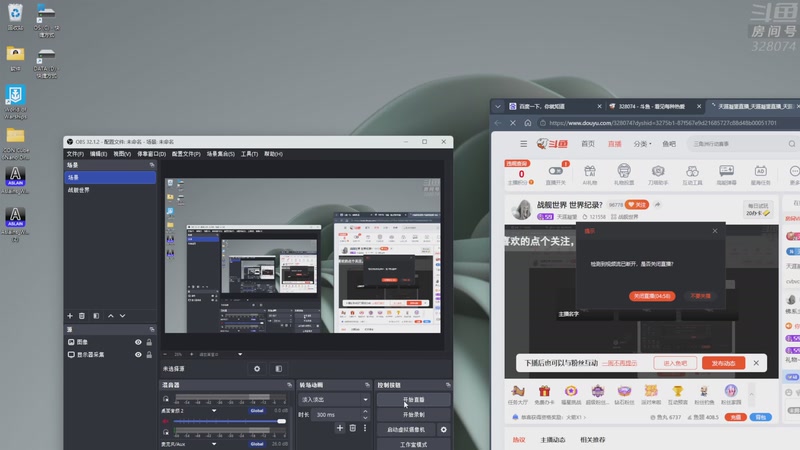Click the Douyu logo
The width and height of the screenshot is (800, 450).
[552, 144]
